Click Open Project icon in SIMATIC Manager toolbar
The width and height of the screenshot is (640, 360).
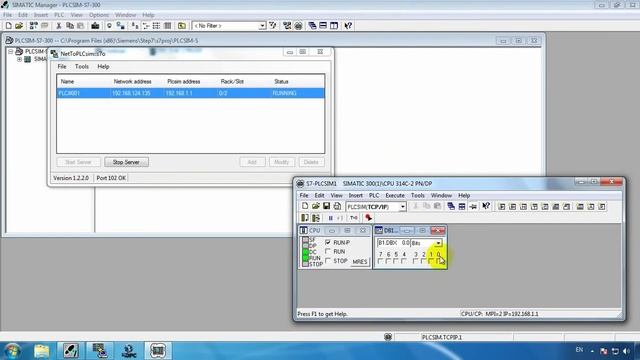pyautogui.click(x=19, y=26)
